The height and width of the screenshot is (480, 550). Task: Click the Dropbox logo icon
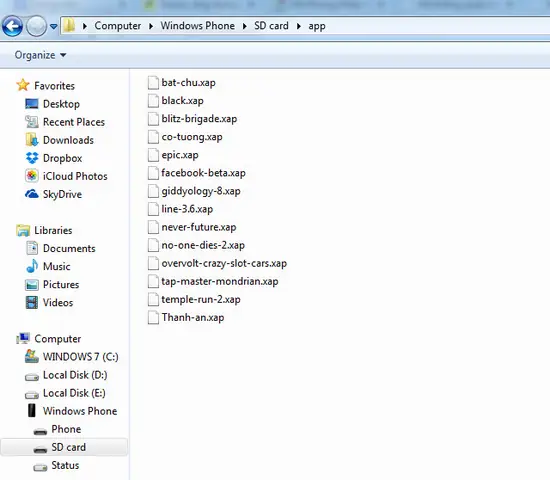(x=32, y=158)
